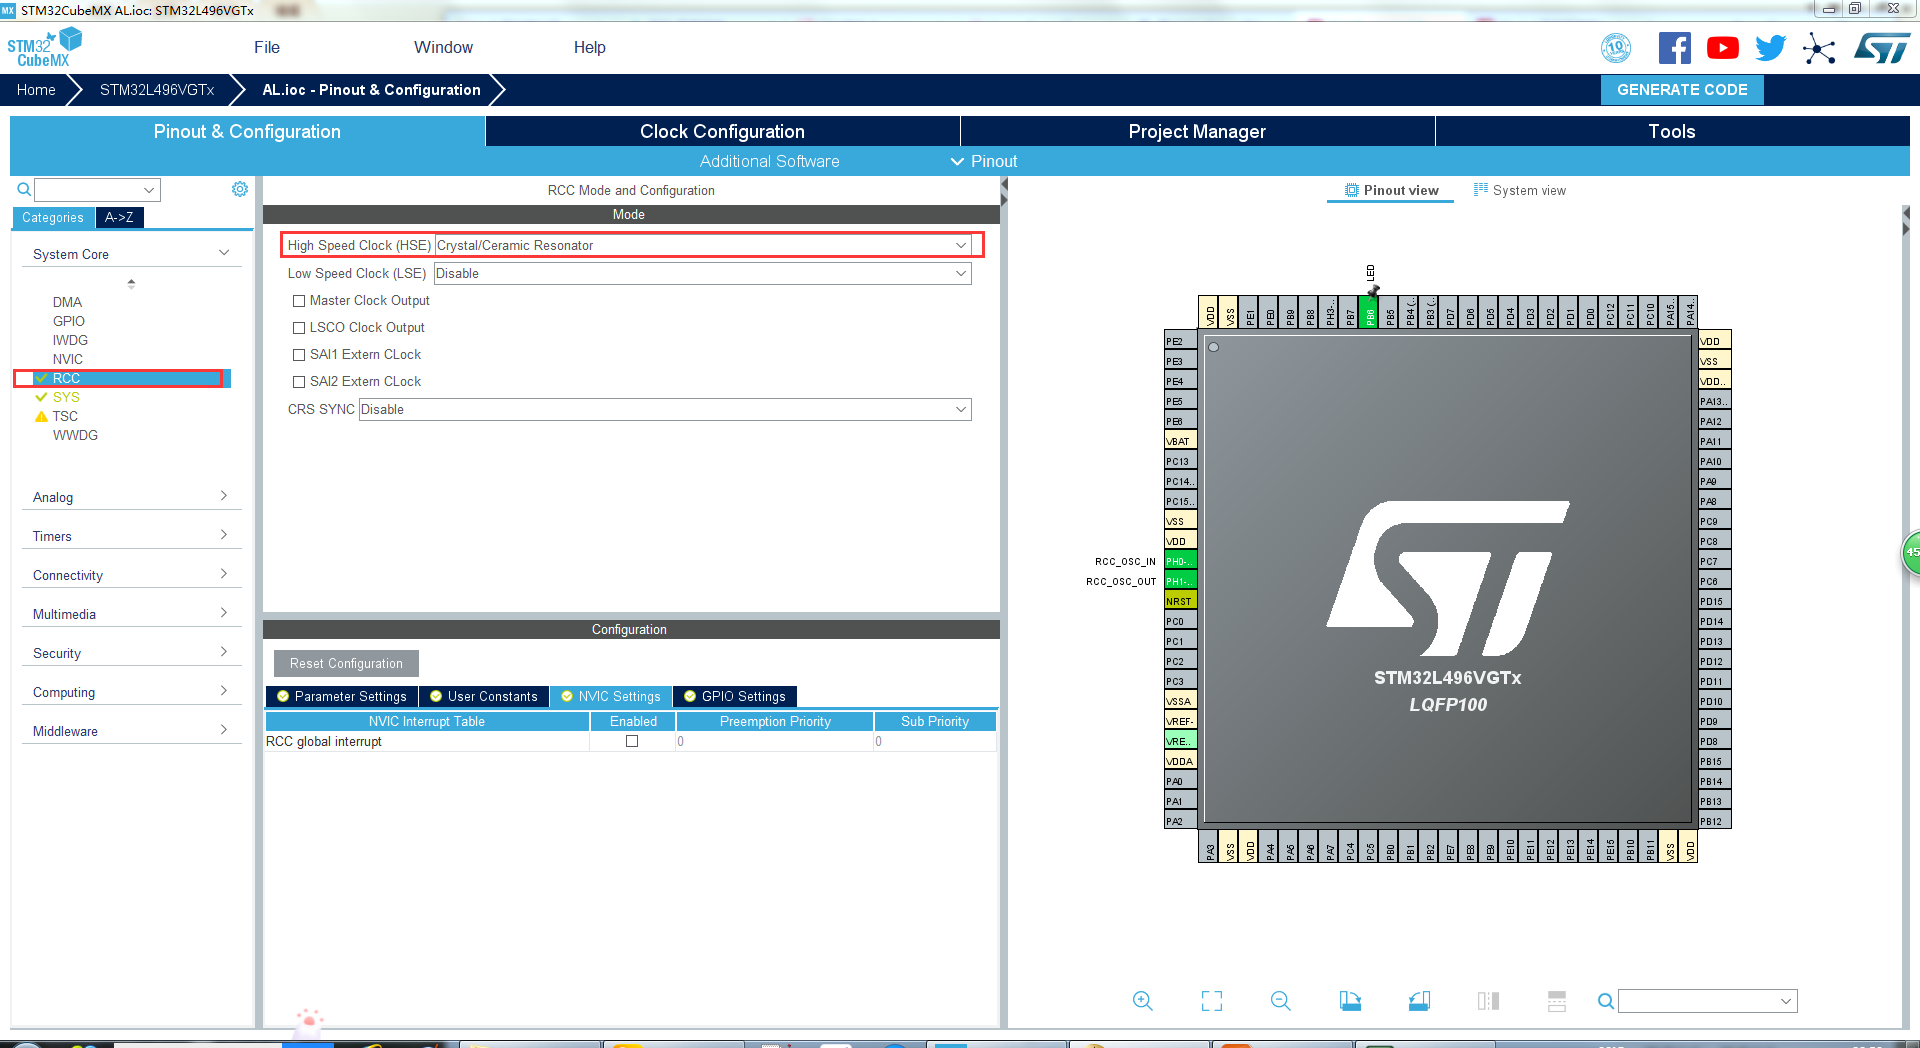Enable LSCO Clock Output checkbox

(x=299, y=328)
